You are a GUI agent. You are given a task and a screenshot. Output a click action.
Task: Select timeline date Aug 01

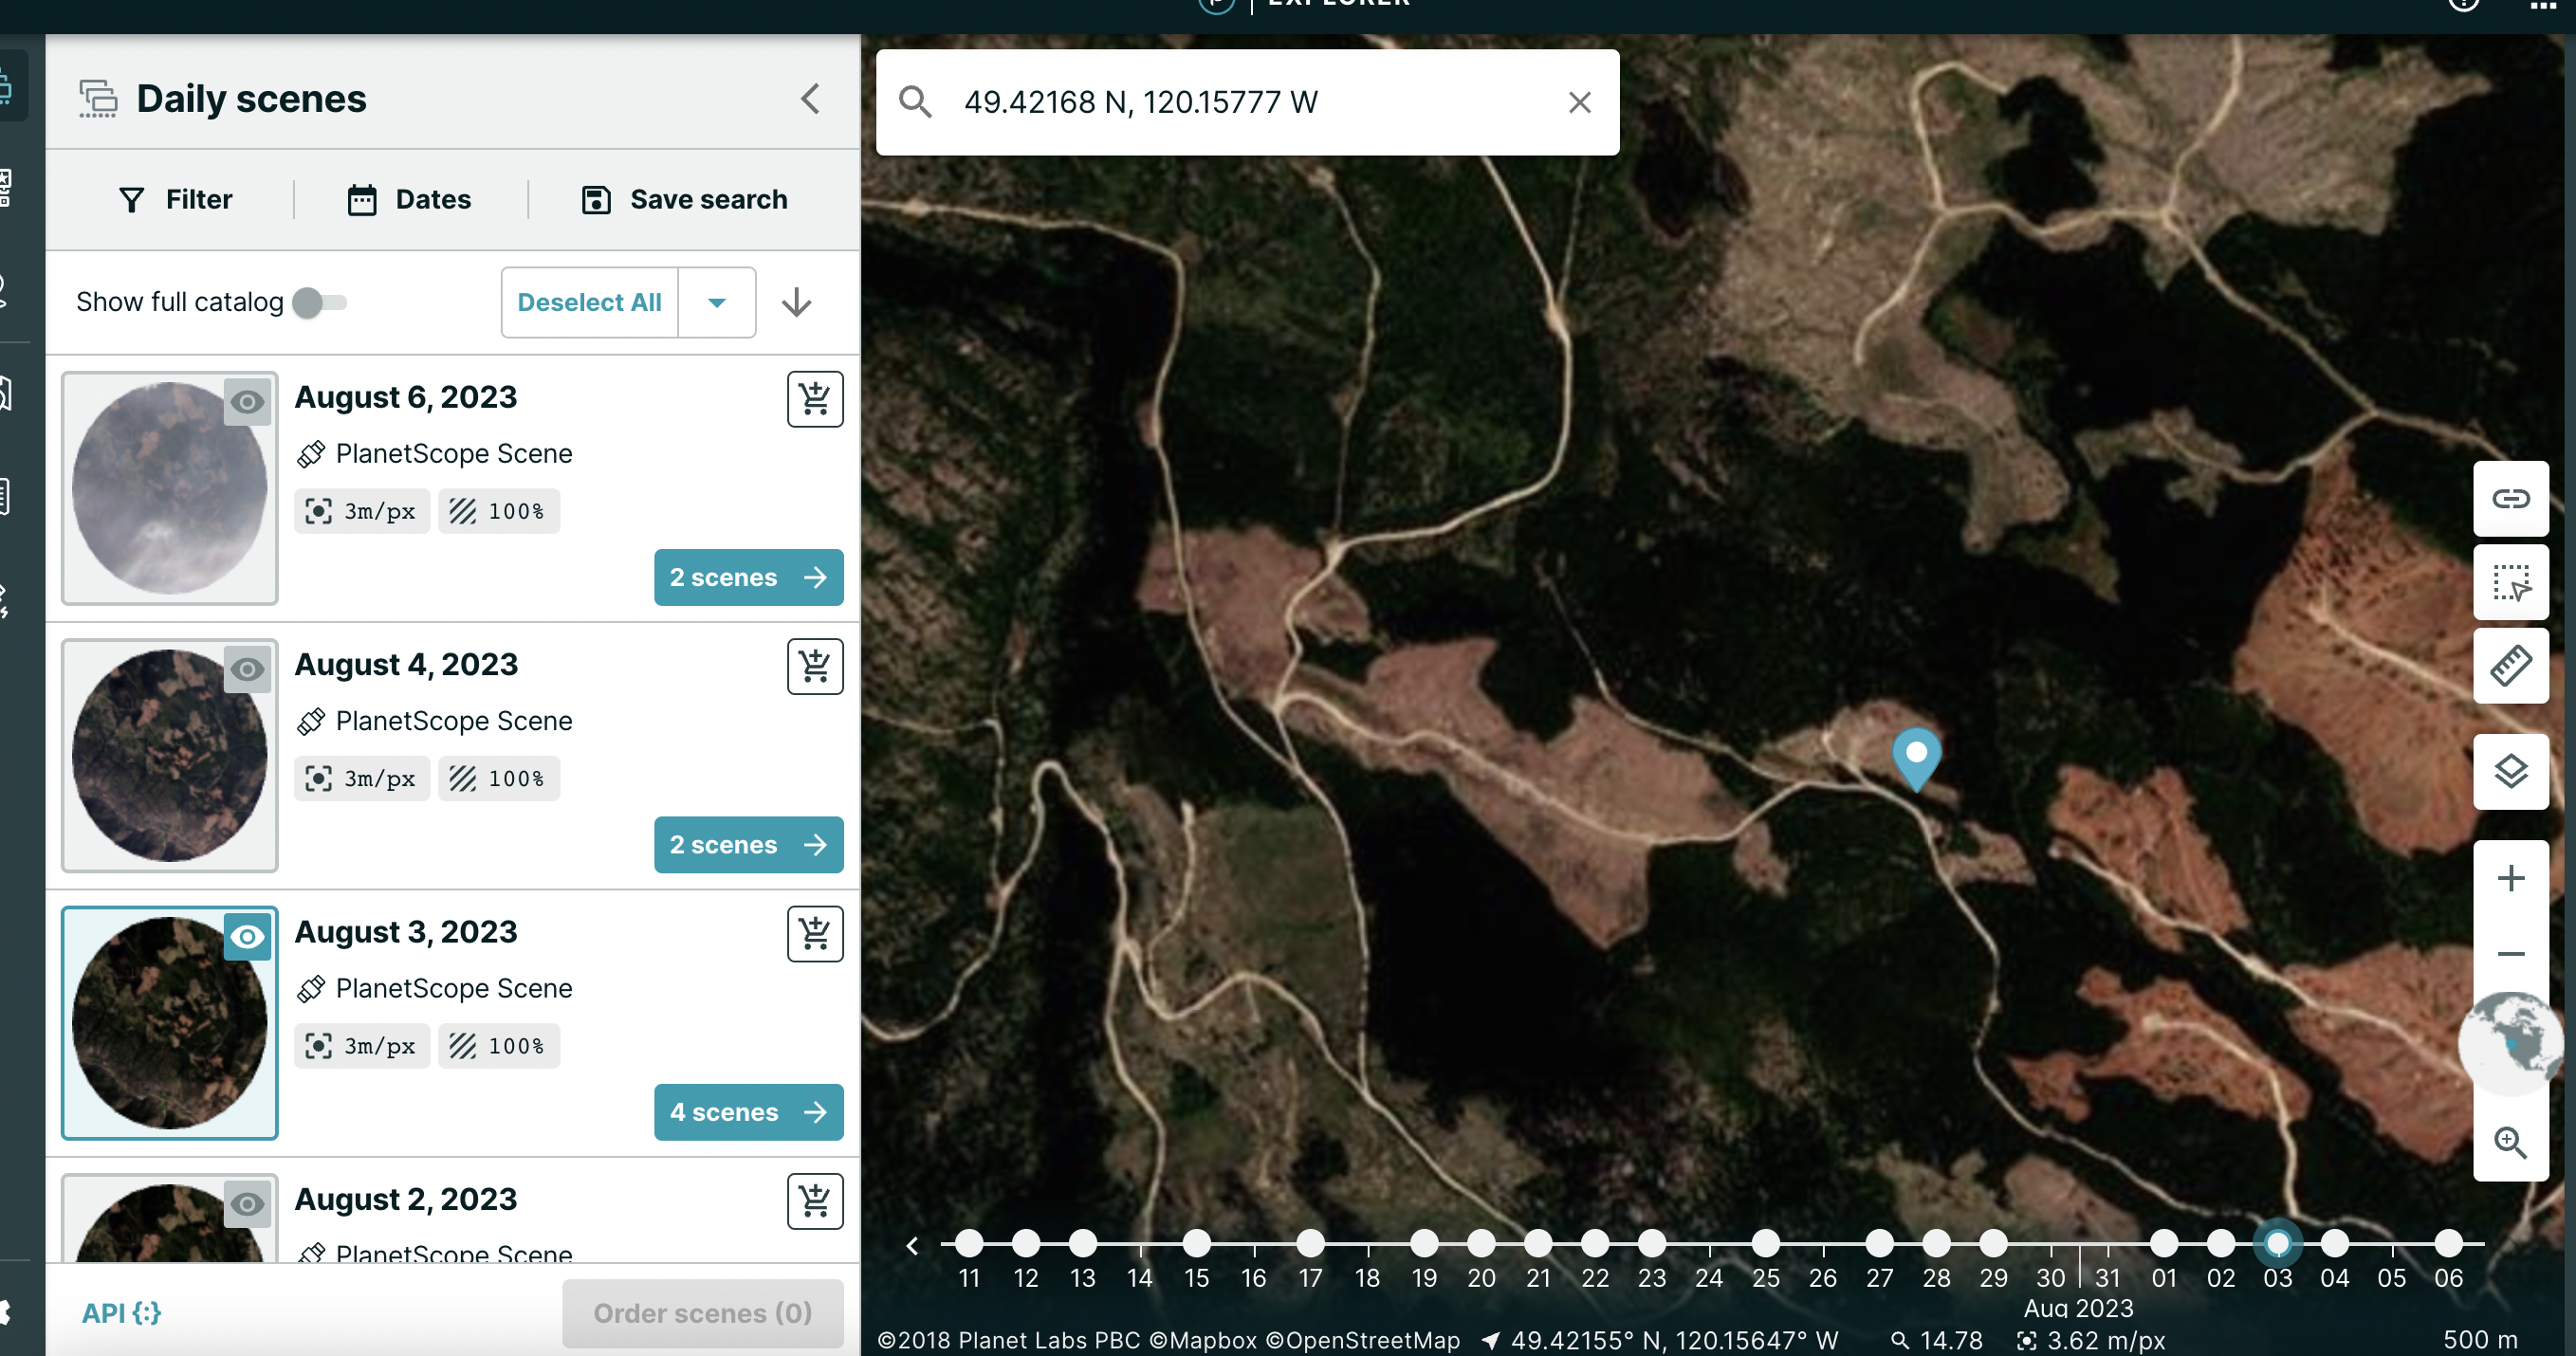tap(2164, 1243)
